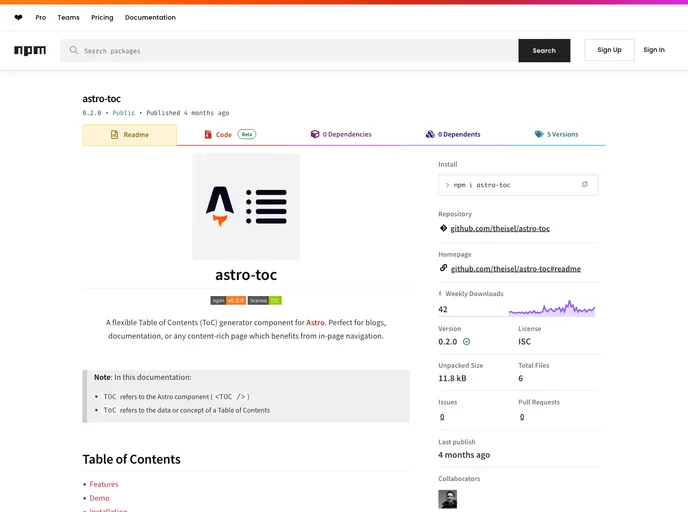Screen dimensions: 688x512
Task: Switch to the Code tab
Action: coord(230,134)
